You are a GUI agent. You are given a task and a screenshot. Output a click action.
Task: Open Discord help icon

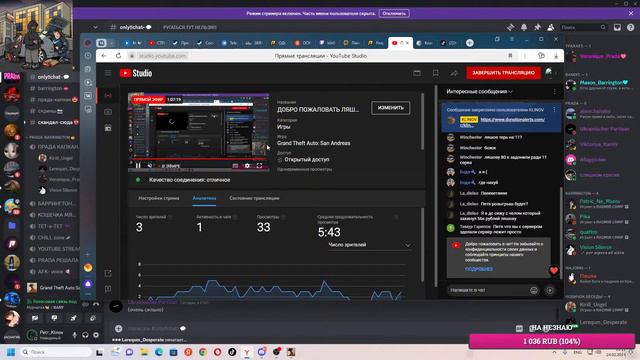(x=631, y=27)
